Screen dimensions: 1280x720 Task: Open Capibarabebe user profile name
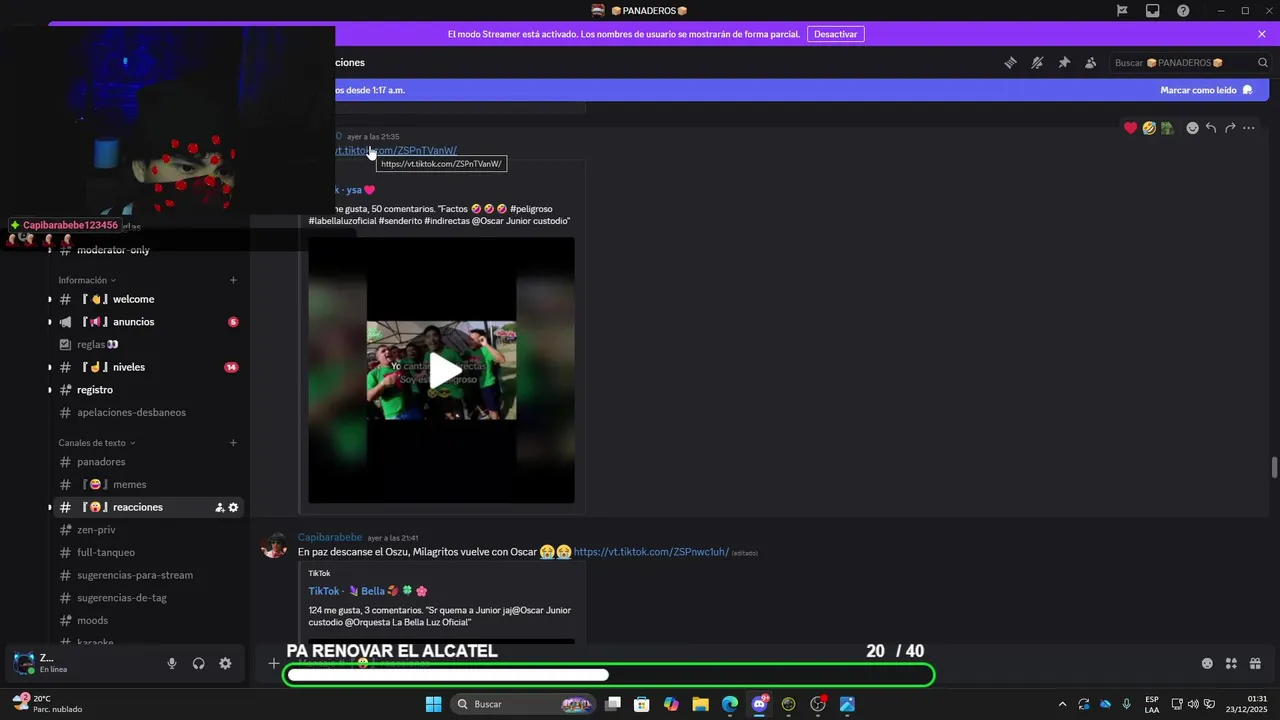click(x=330, y=537)
